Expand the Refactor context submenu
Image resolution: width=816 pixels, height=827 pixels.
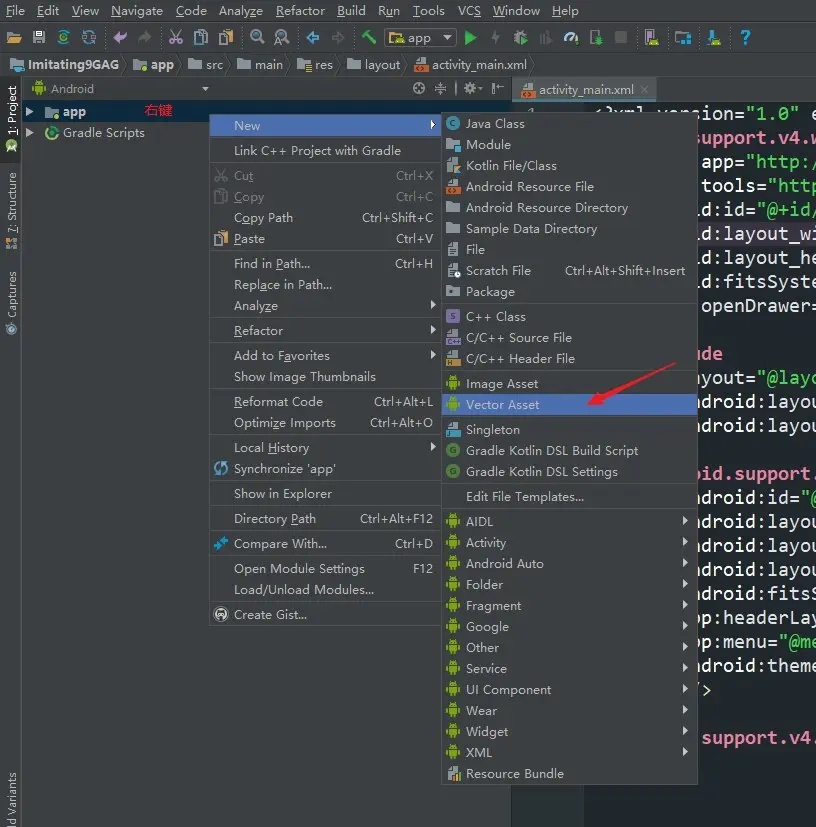pos(325,331)
